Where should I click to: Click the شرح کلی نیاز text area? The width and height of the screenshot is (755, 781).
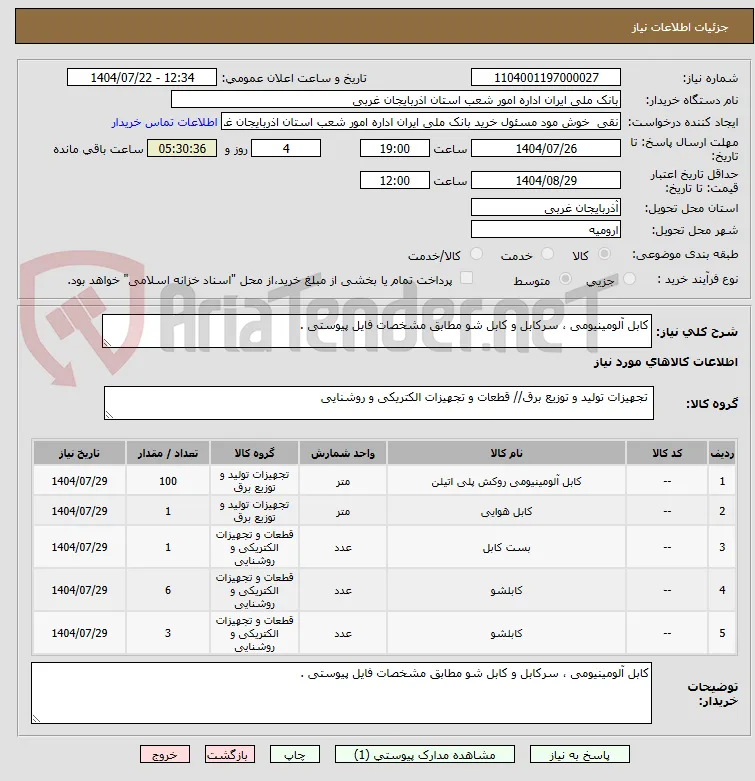tap(377, 331)
